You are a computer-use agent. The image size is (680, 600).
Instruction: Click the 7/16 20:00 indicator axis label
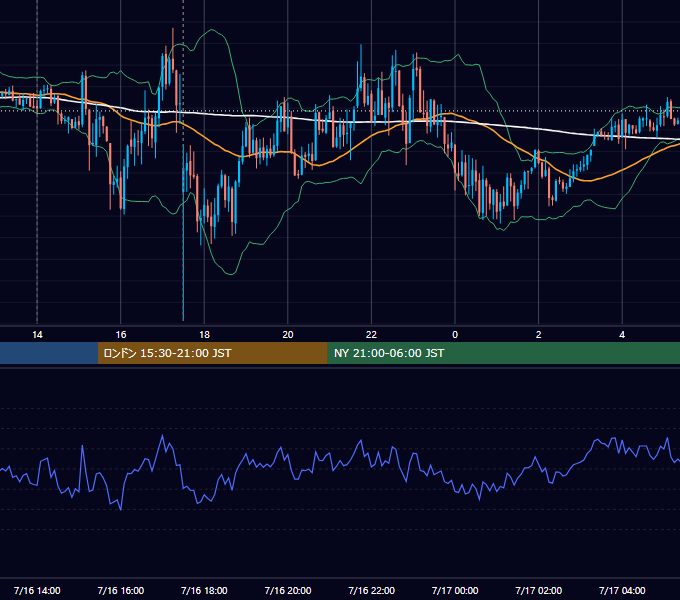point(288,590)
